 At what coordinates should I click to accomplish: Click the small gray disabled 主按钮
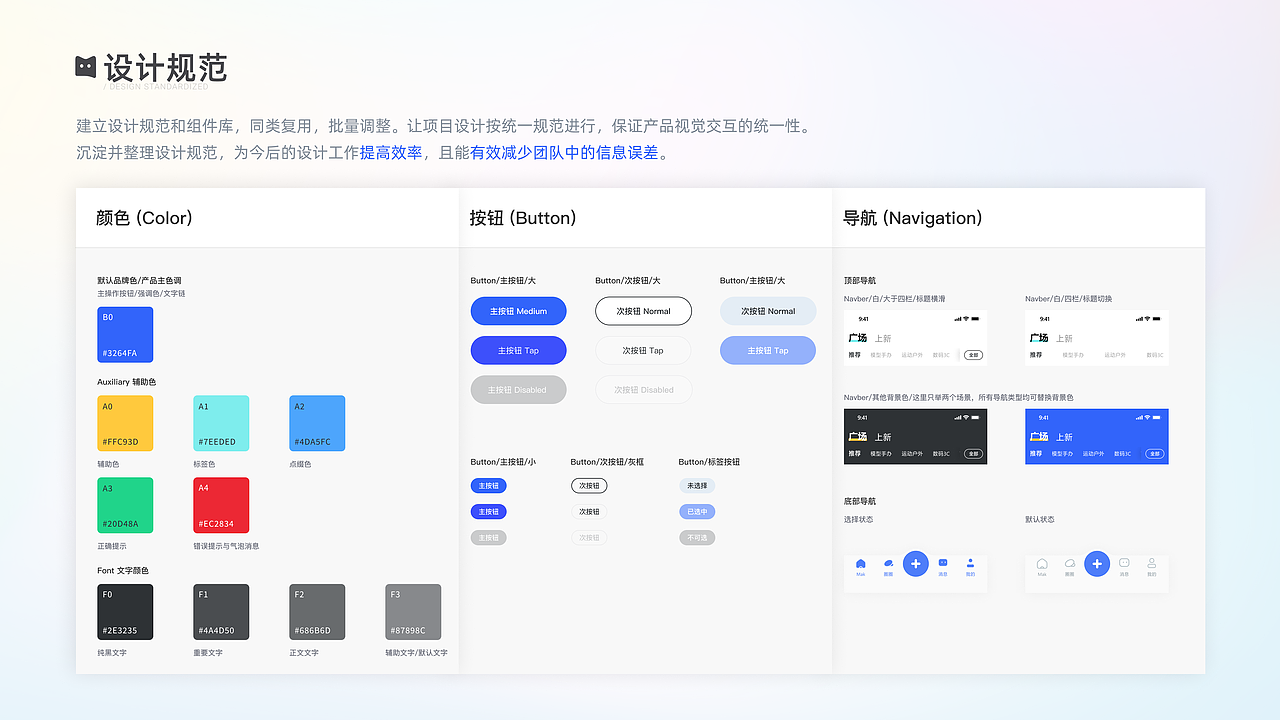488,537
